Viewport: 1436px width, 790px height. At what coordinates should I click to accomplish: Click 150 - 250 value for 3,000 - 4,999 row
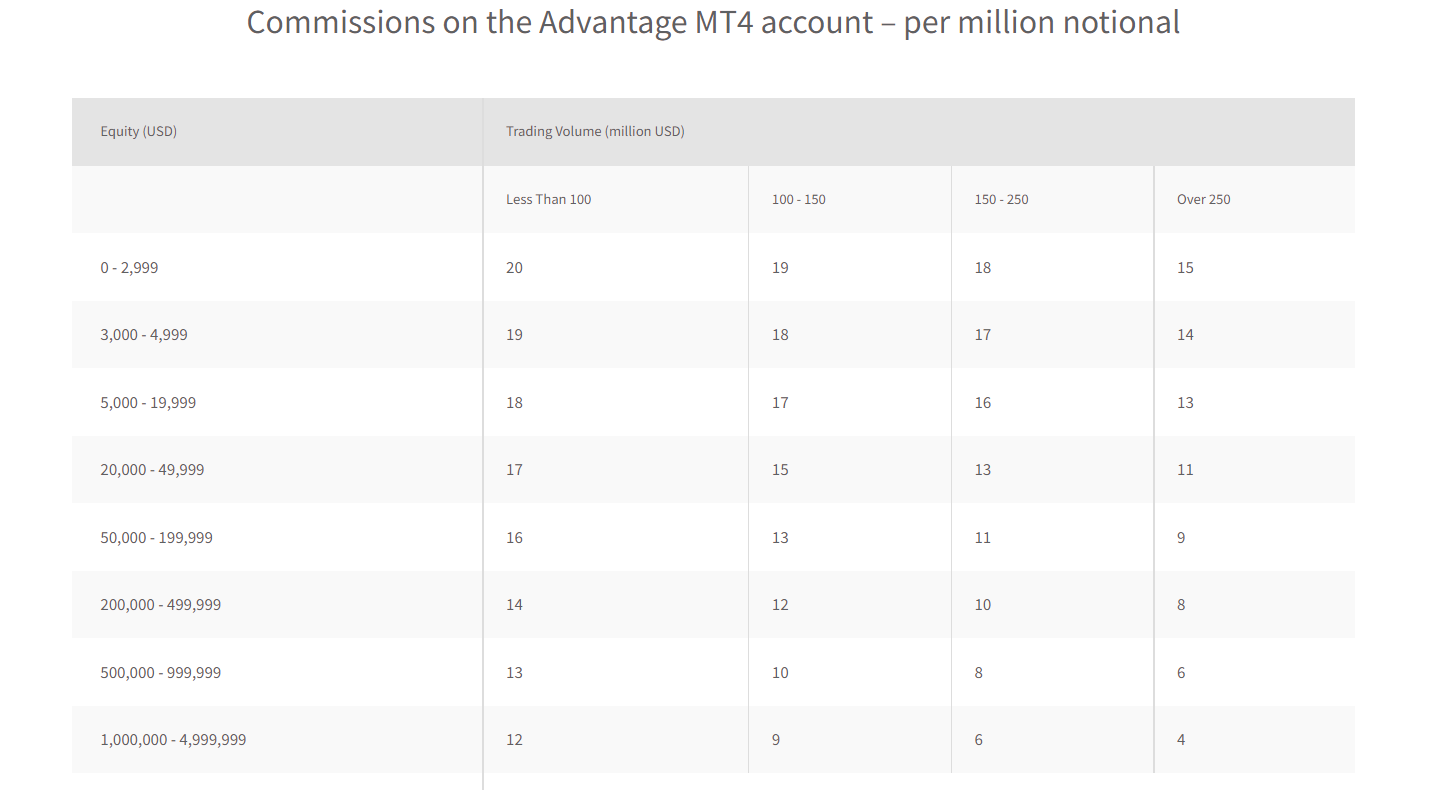click(x=983, y=334)
